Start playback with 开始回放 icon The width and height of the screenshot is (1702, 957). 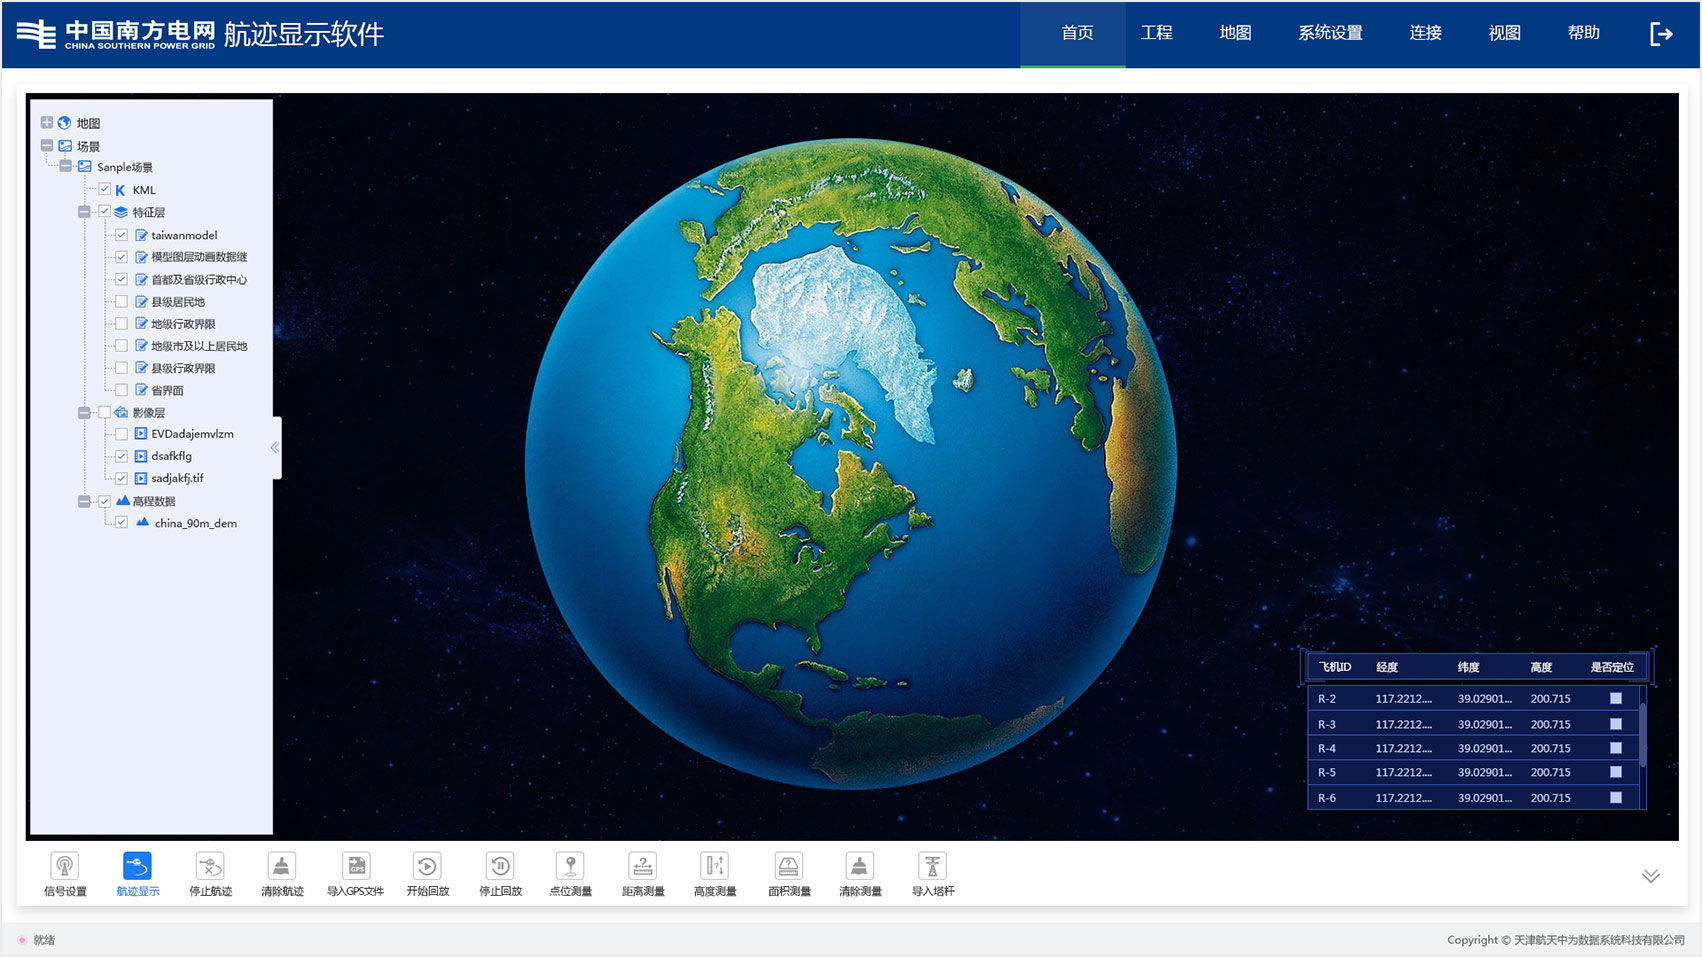click(x=427, y=866)
